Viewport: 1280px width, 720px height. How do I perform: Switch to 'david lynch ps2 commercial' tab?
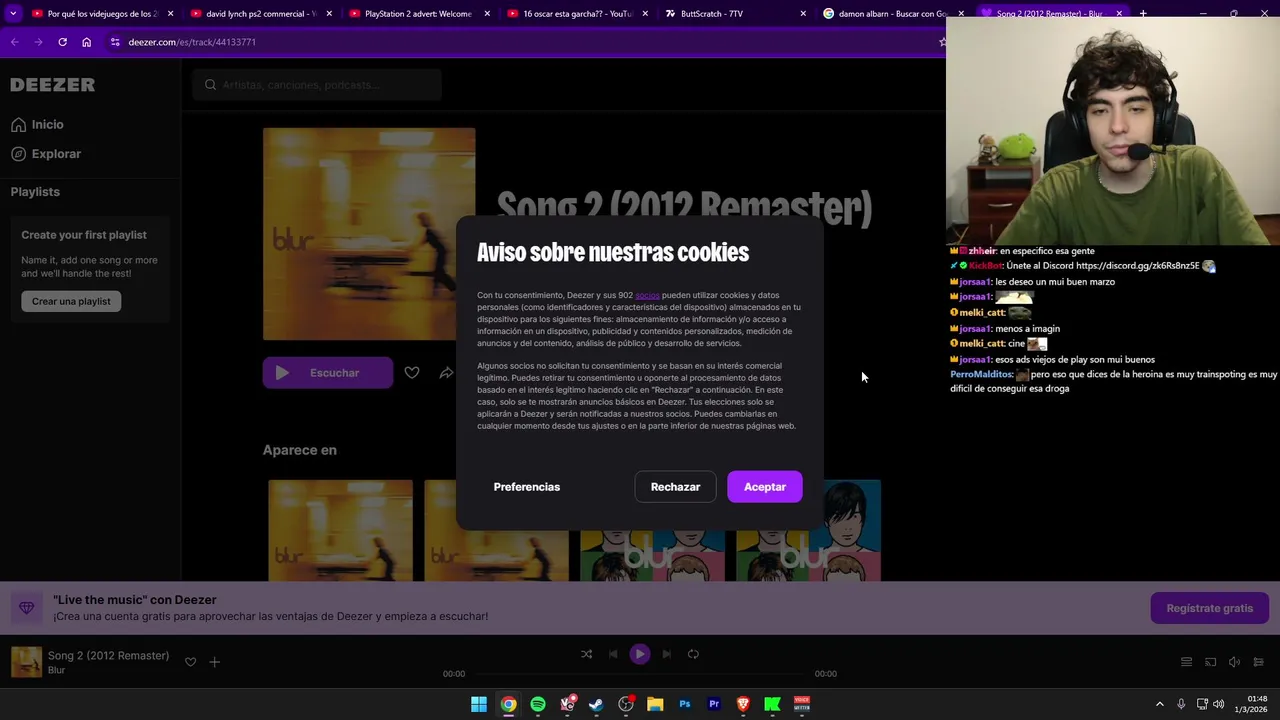[x=260, y=14]
